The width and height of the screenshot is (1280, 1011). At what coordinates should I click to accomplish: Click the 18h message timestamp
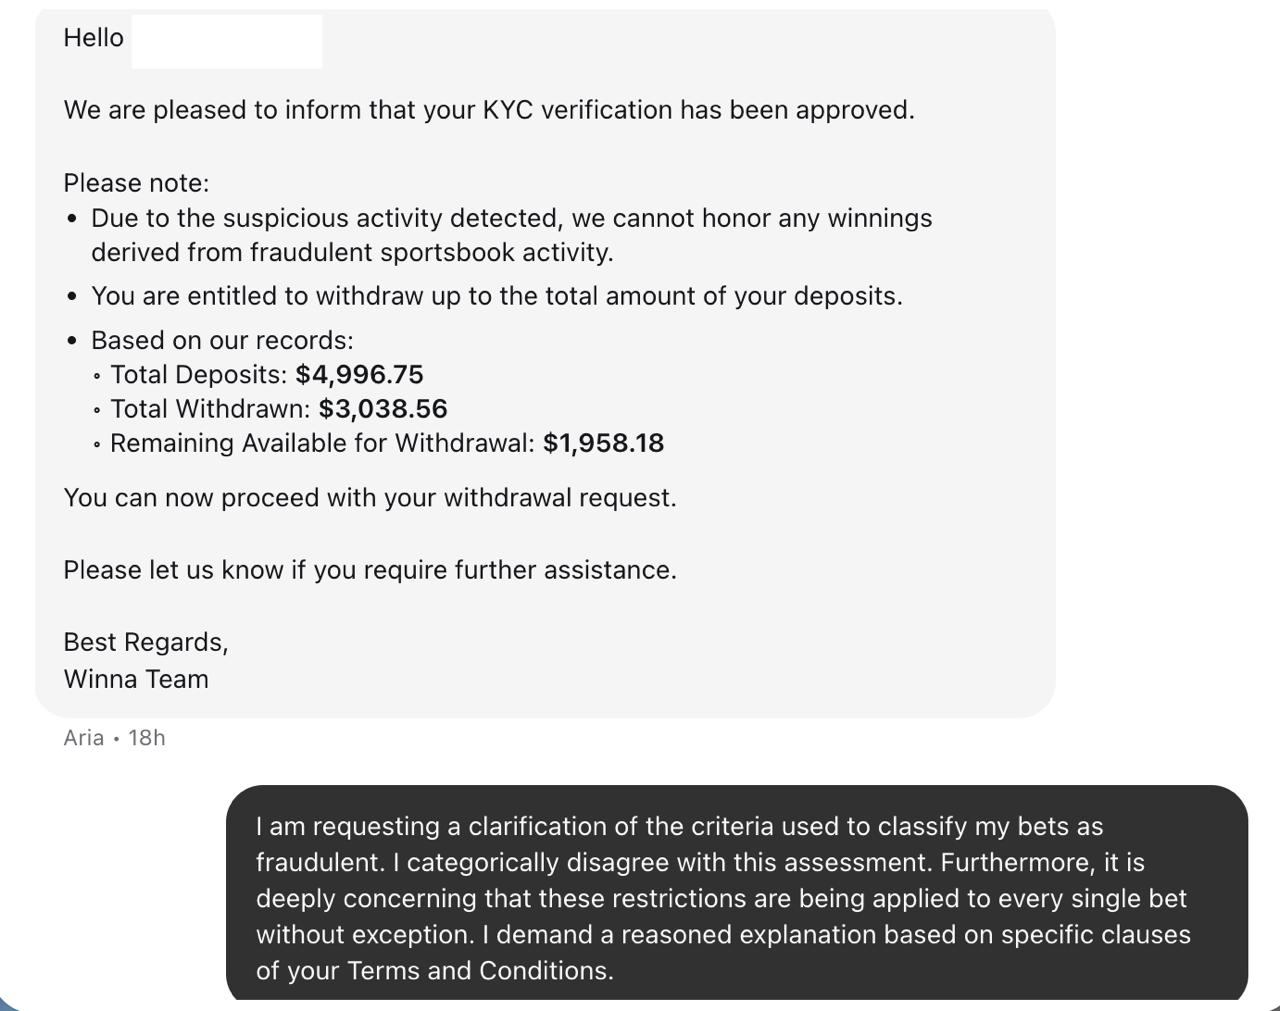(147, 738)
